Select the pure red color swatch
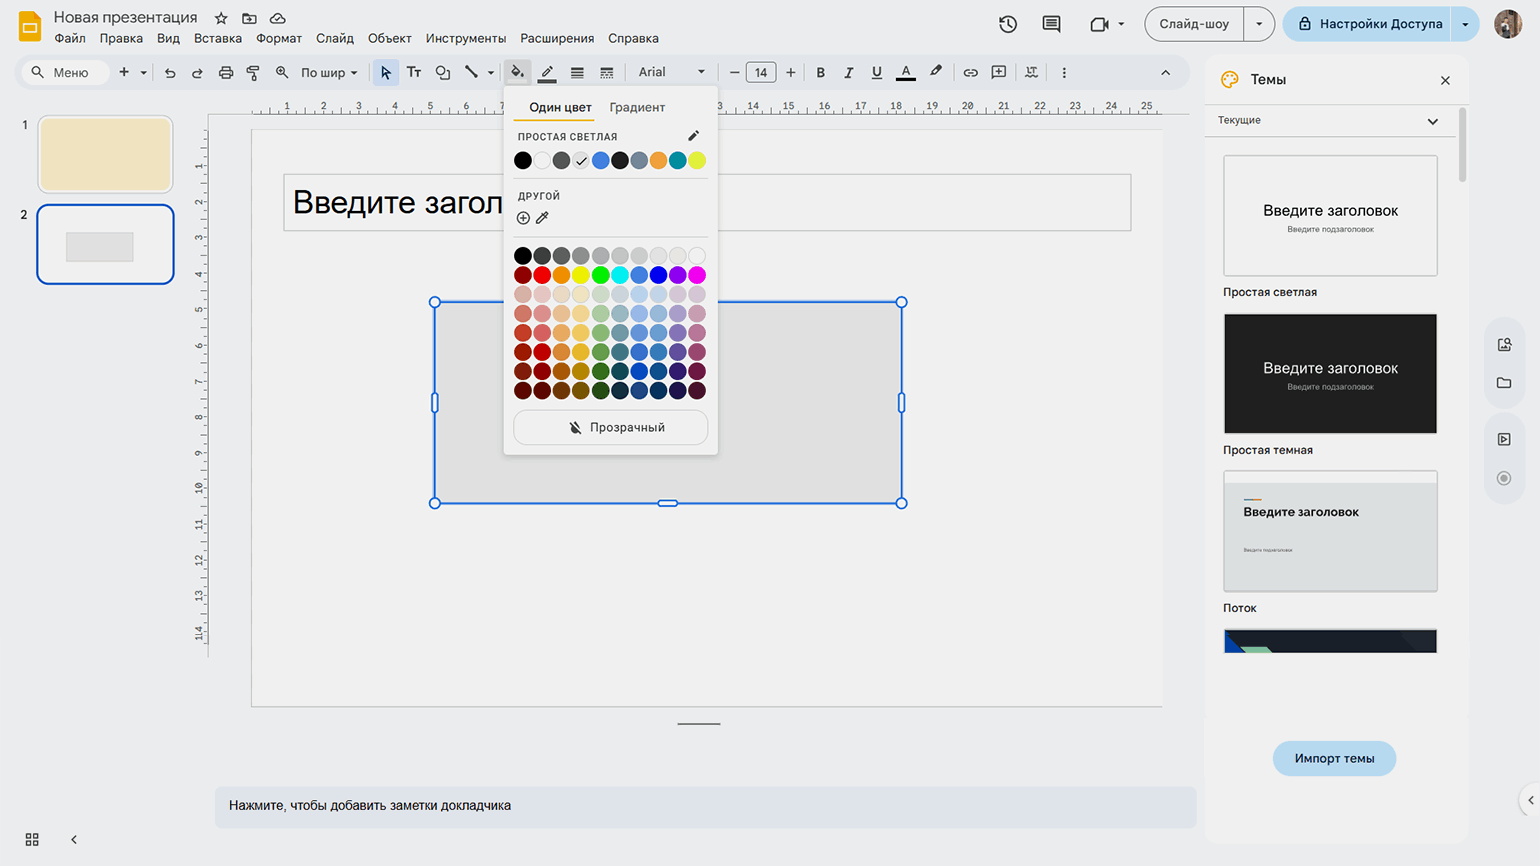This screenshot has width=1540, height=866. click(x=542, y=275)
